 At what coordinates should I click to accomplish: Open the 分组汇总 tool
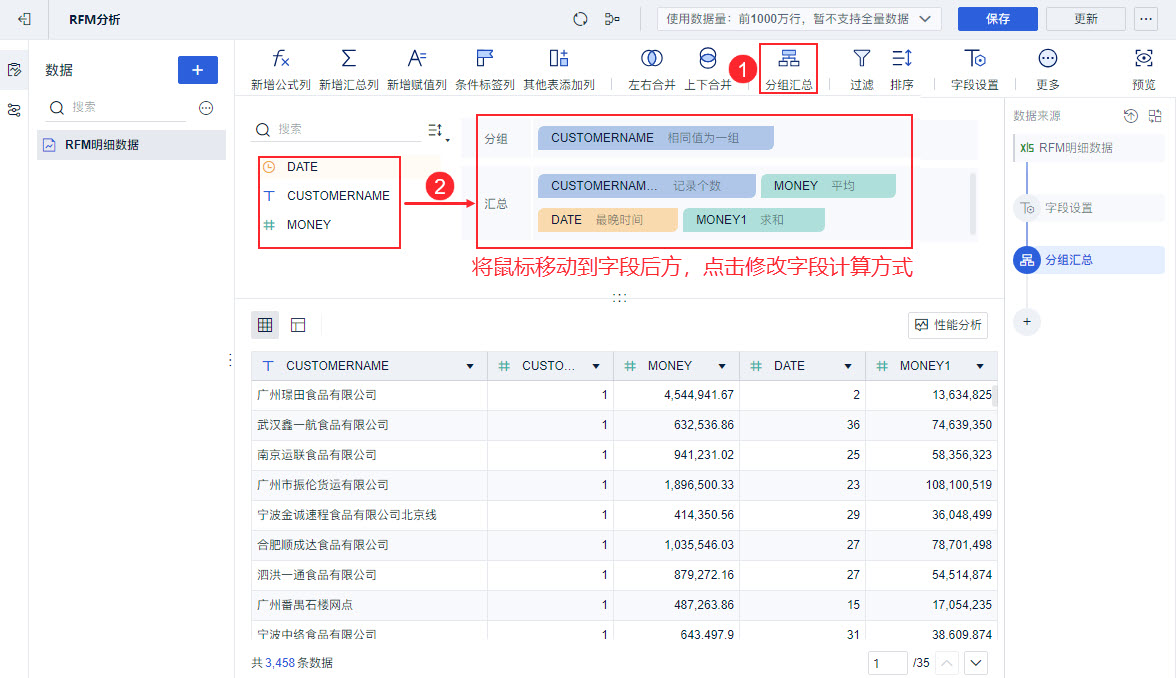click(x=788, y=69)
